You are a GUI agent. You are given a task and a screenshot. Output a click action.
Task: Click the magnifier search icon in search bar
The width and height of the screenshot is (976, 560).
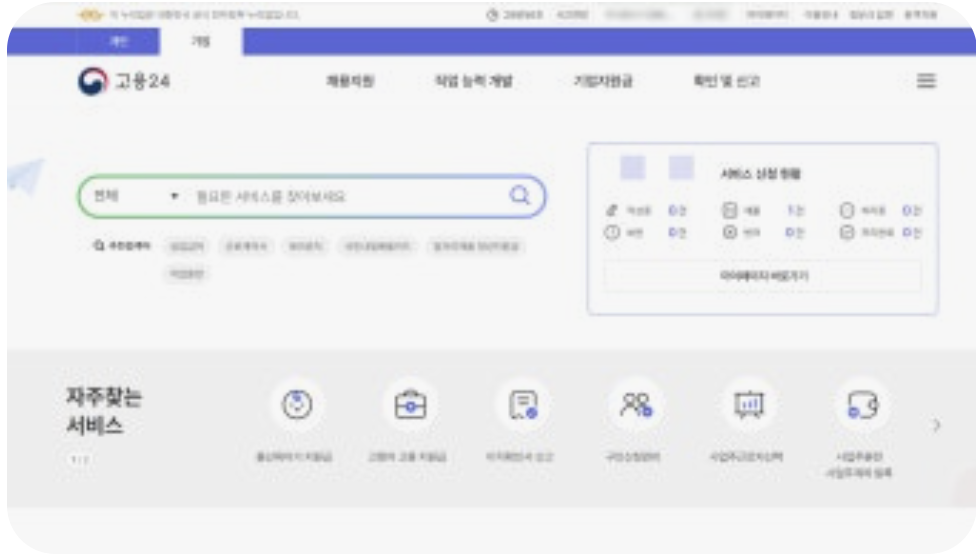[519, 196]
